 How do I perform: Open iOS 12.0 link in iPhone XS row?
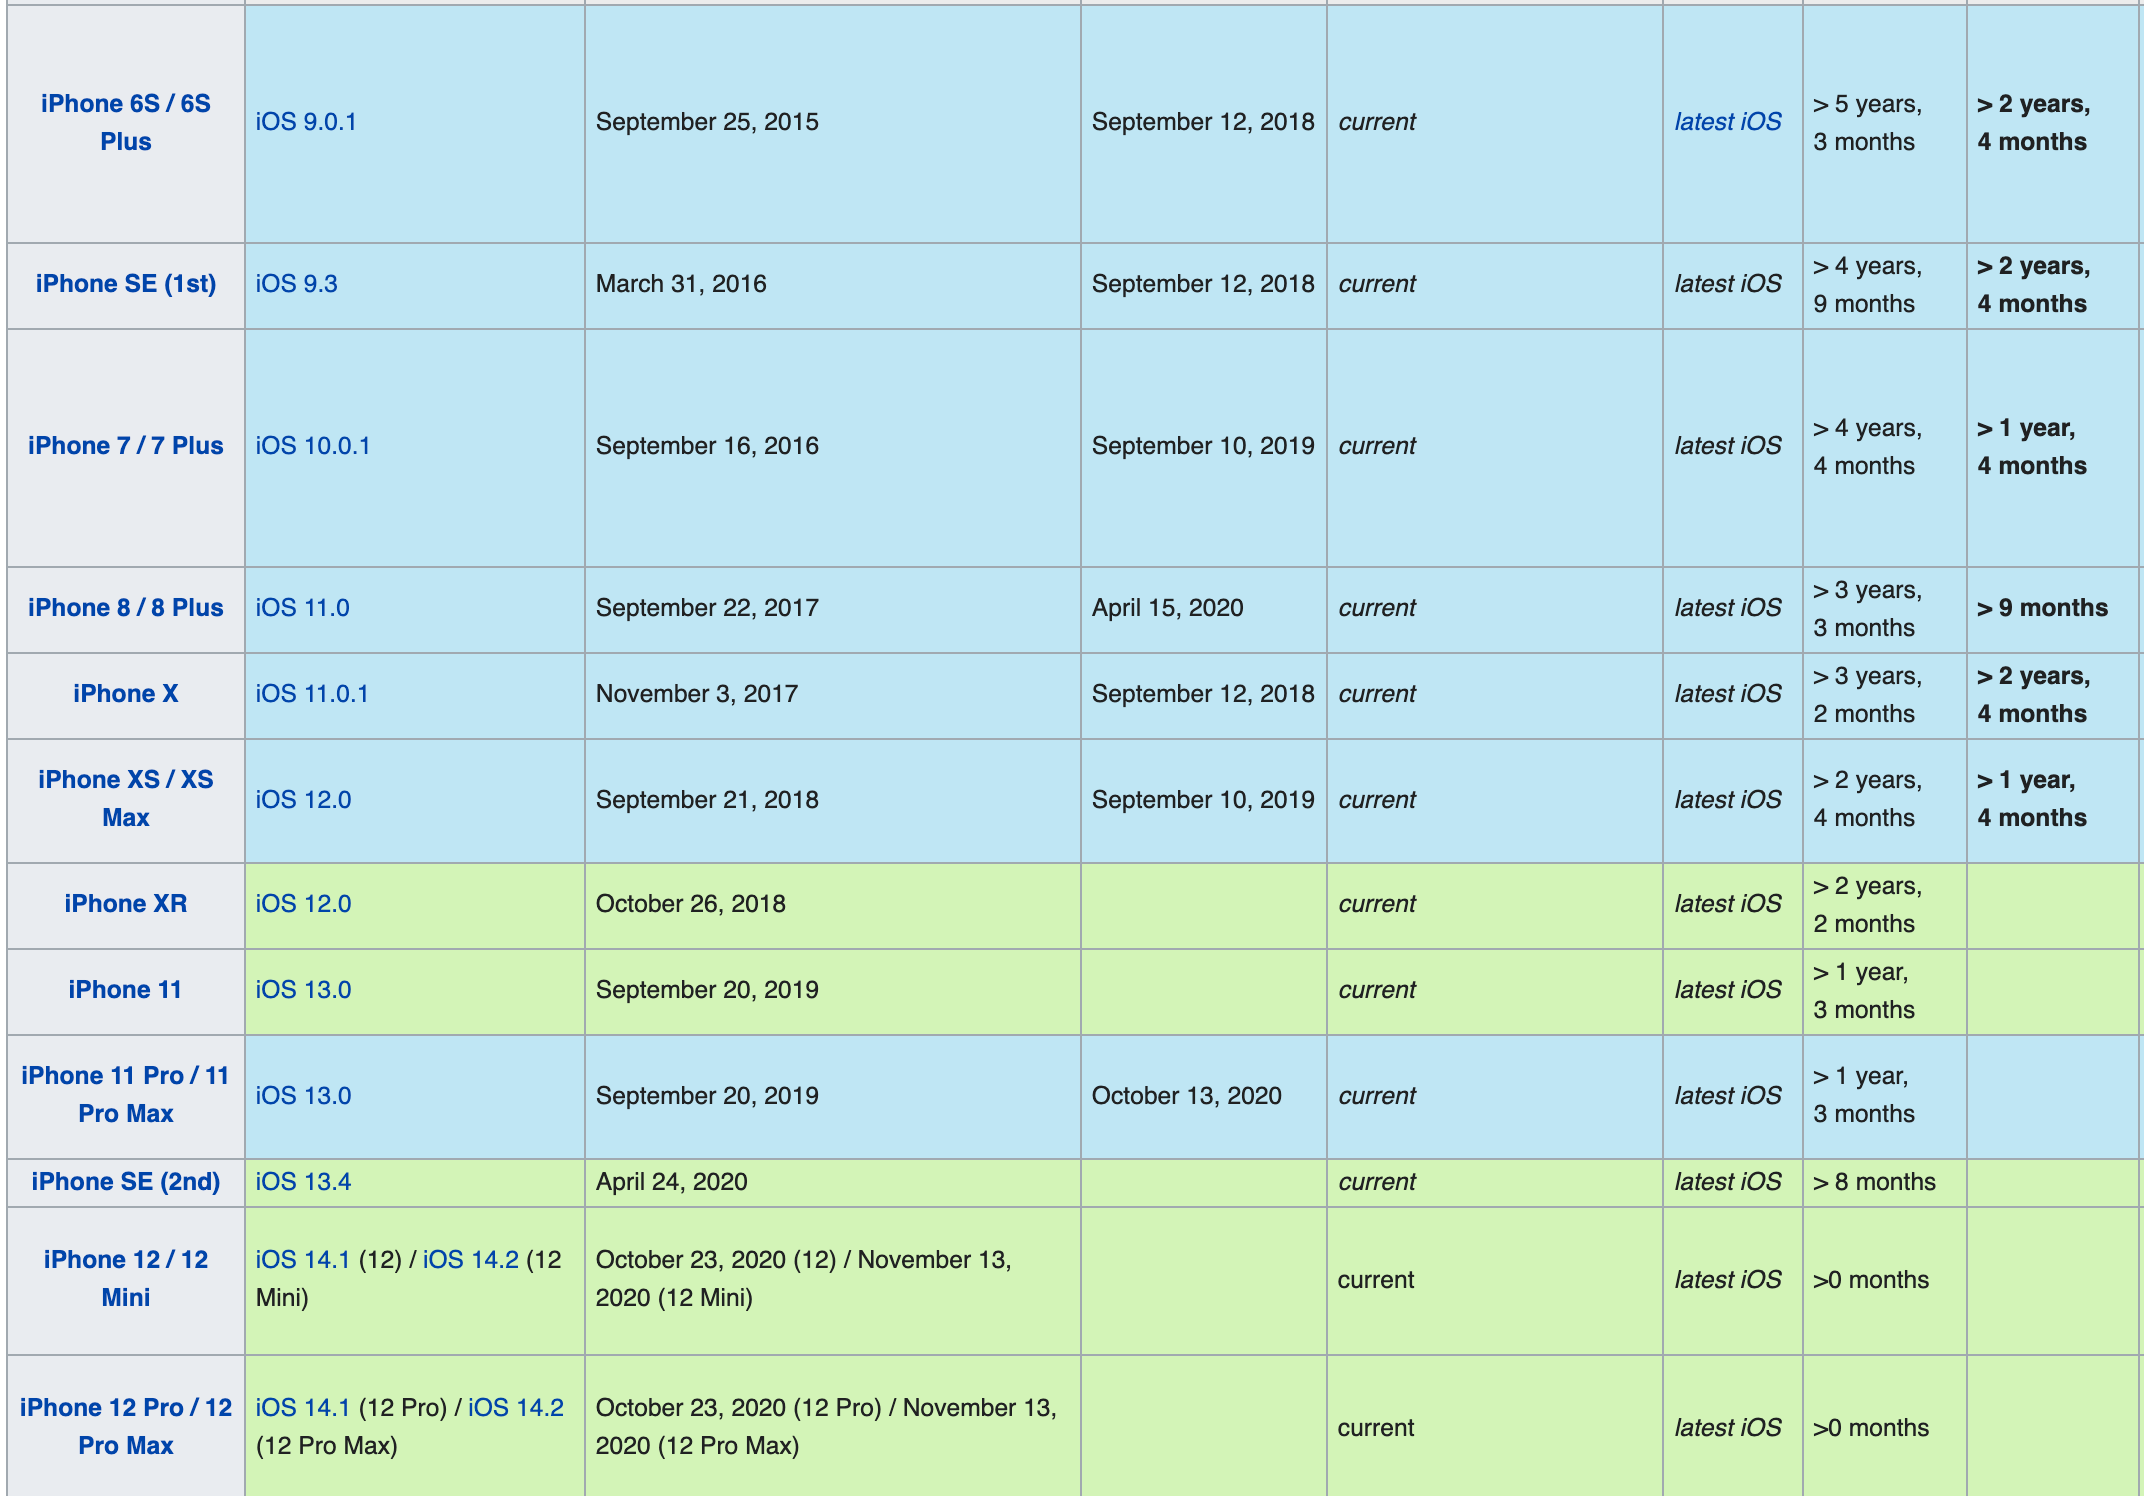(303, 800)
